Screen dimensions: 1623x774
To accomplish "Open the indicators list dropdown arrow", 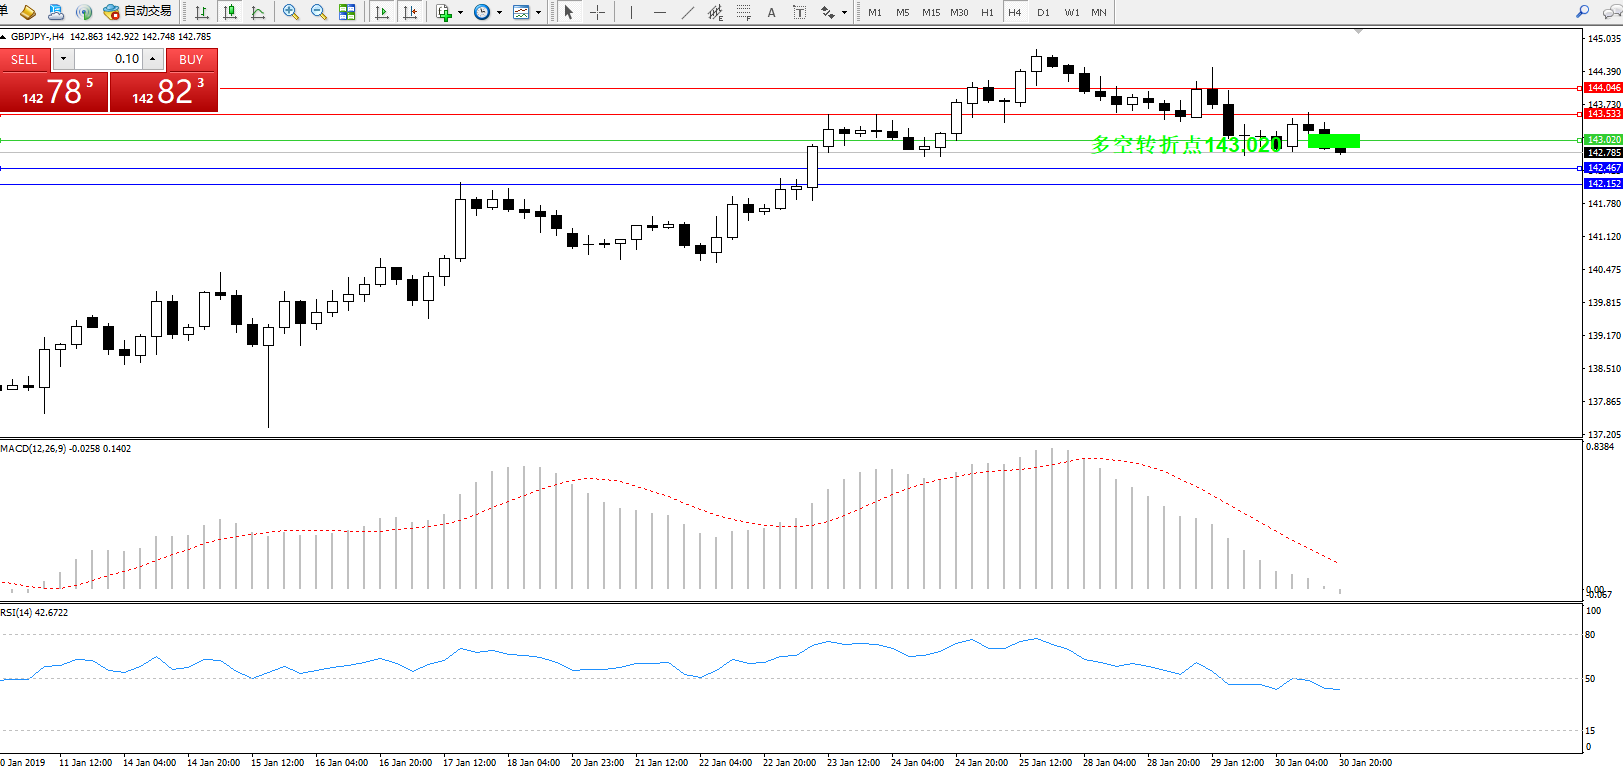I will coord(460,12).
